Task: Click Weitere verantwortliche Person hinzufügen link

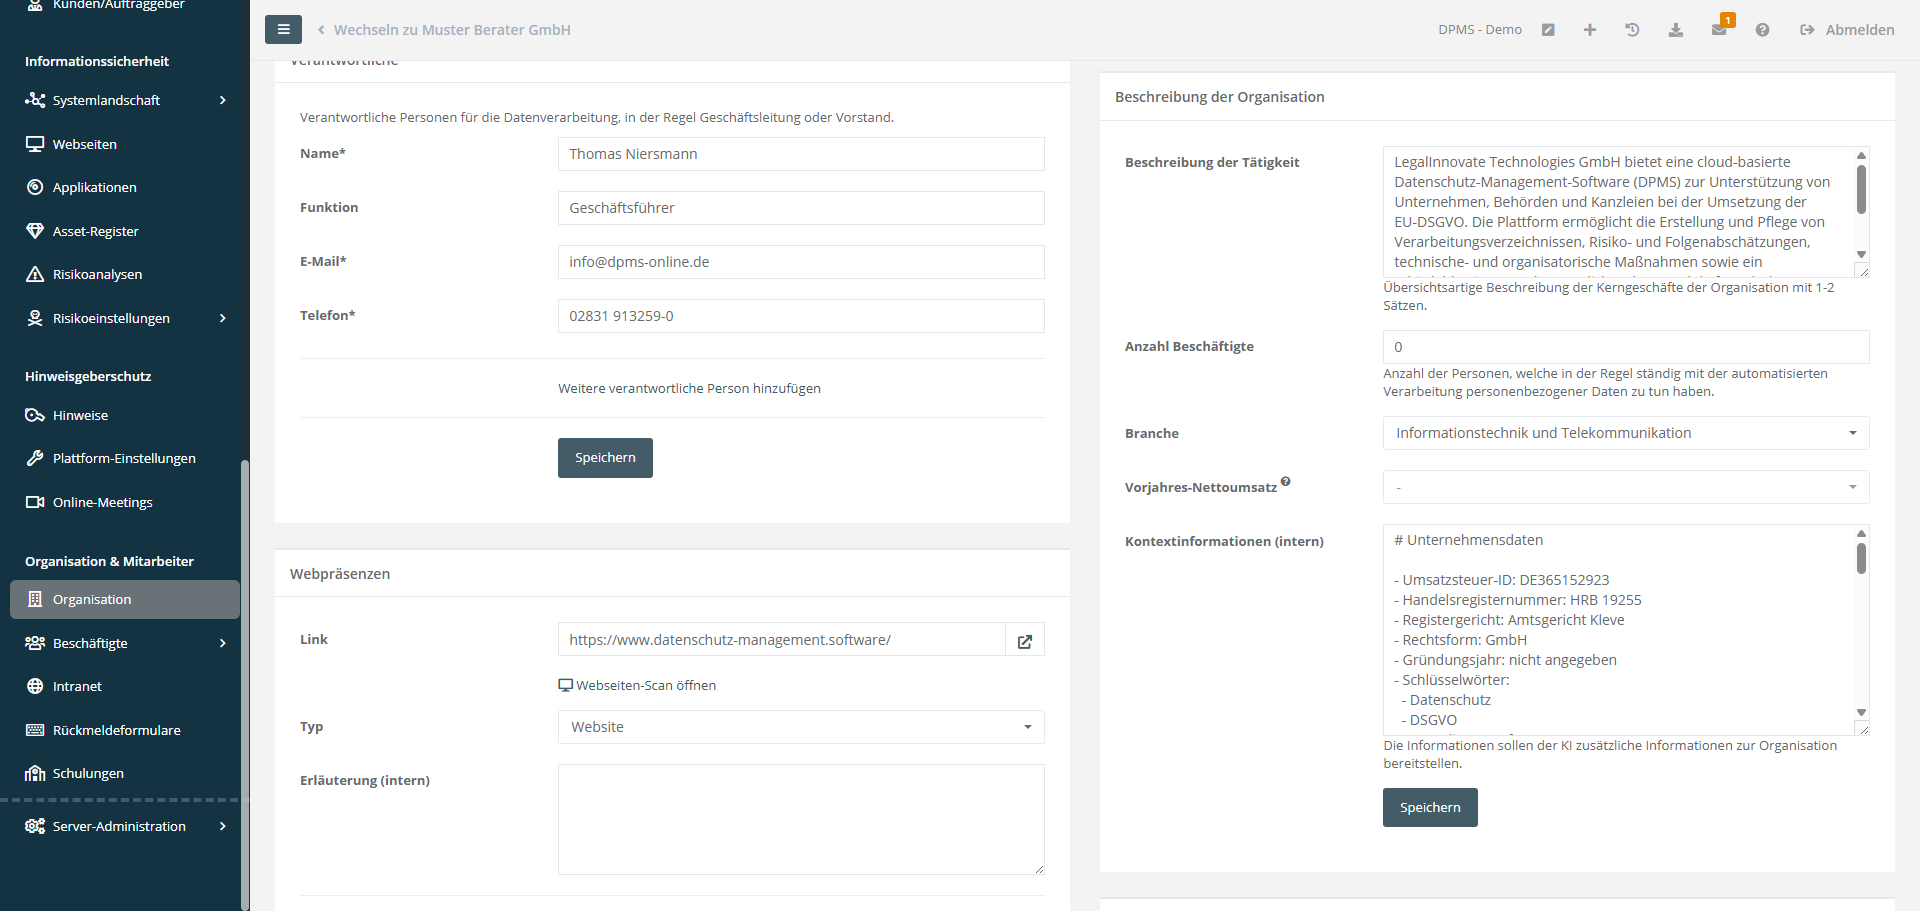Action: (689, 388)
